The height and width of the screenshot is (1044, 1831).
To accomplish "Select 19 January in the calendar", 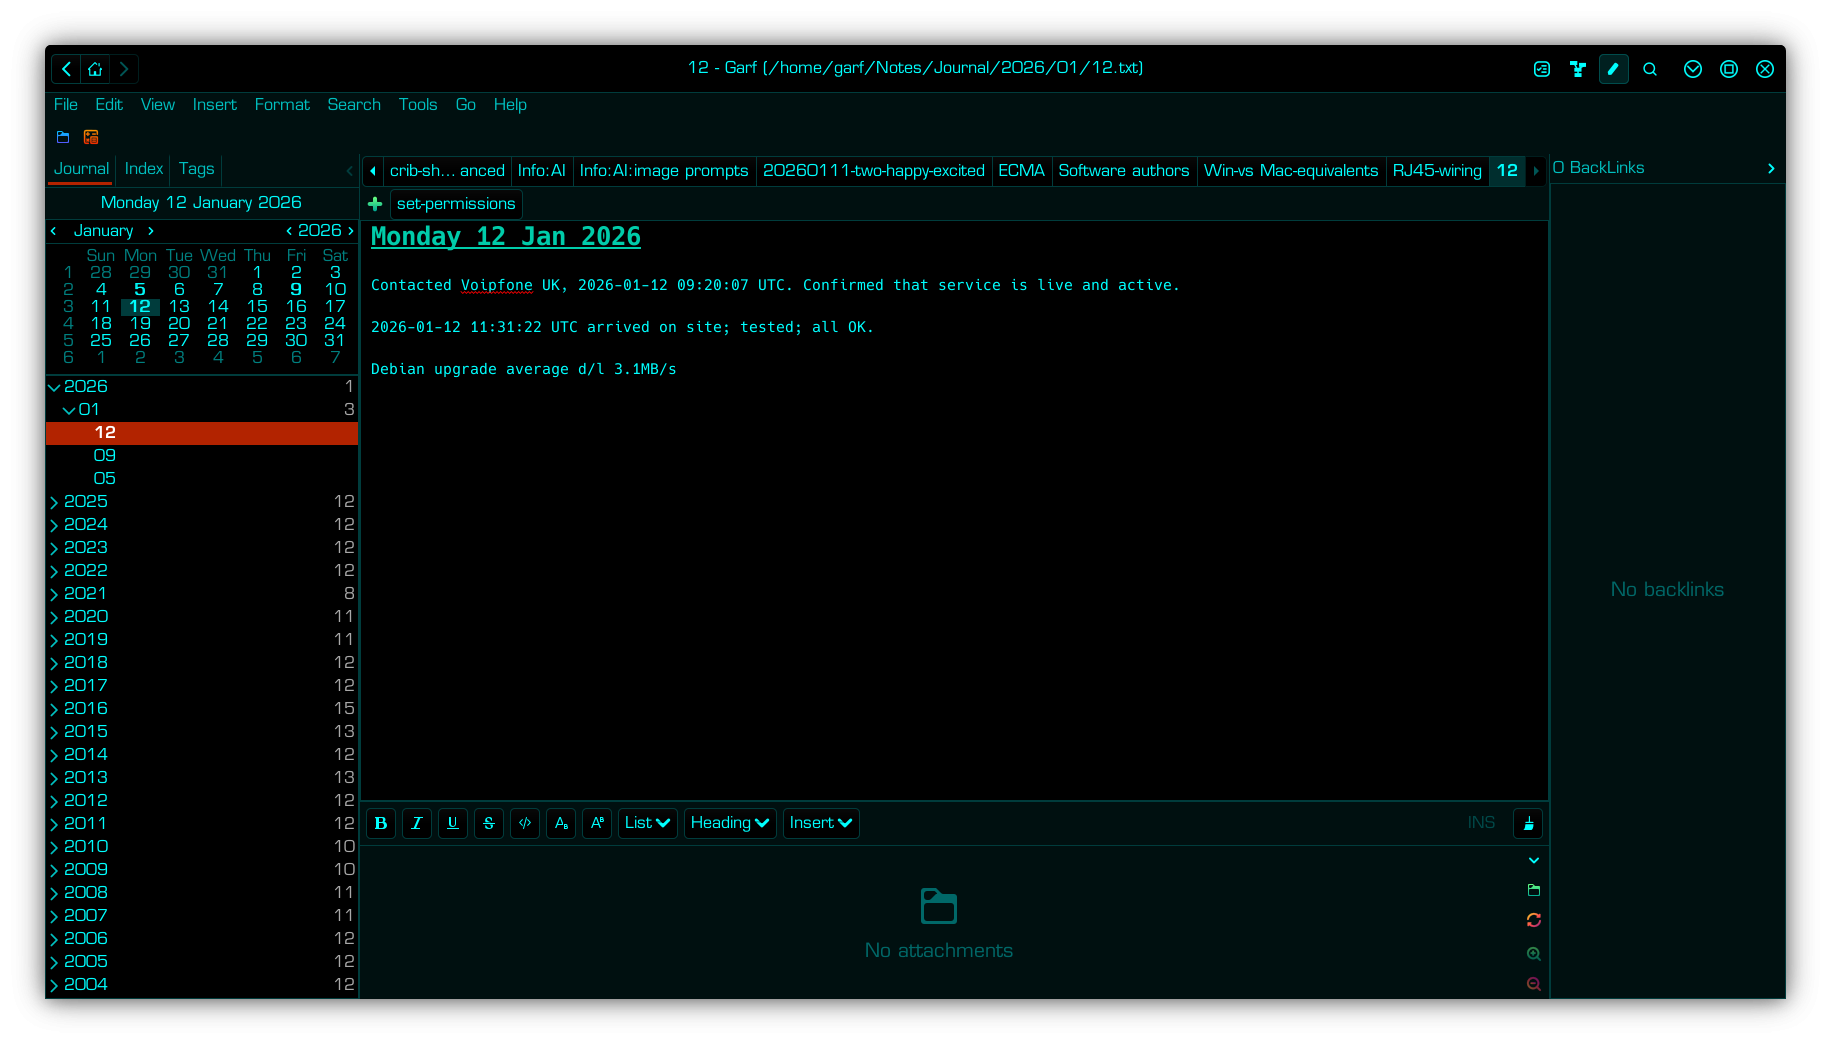I will tap(140, 324).
